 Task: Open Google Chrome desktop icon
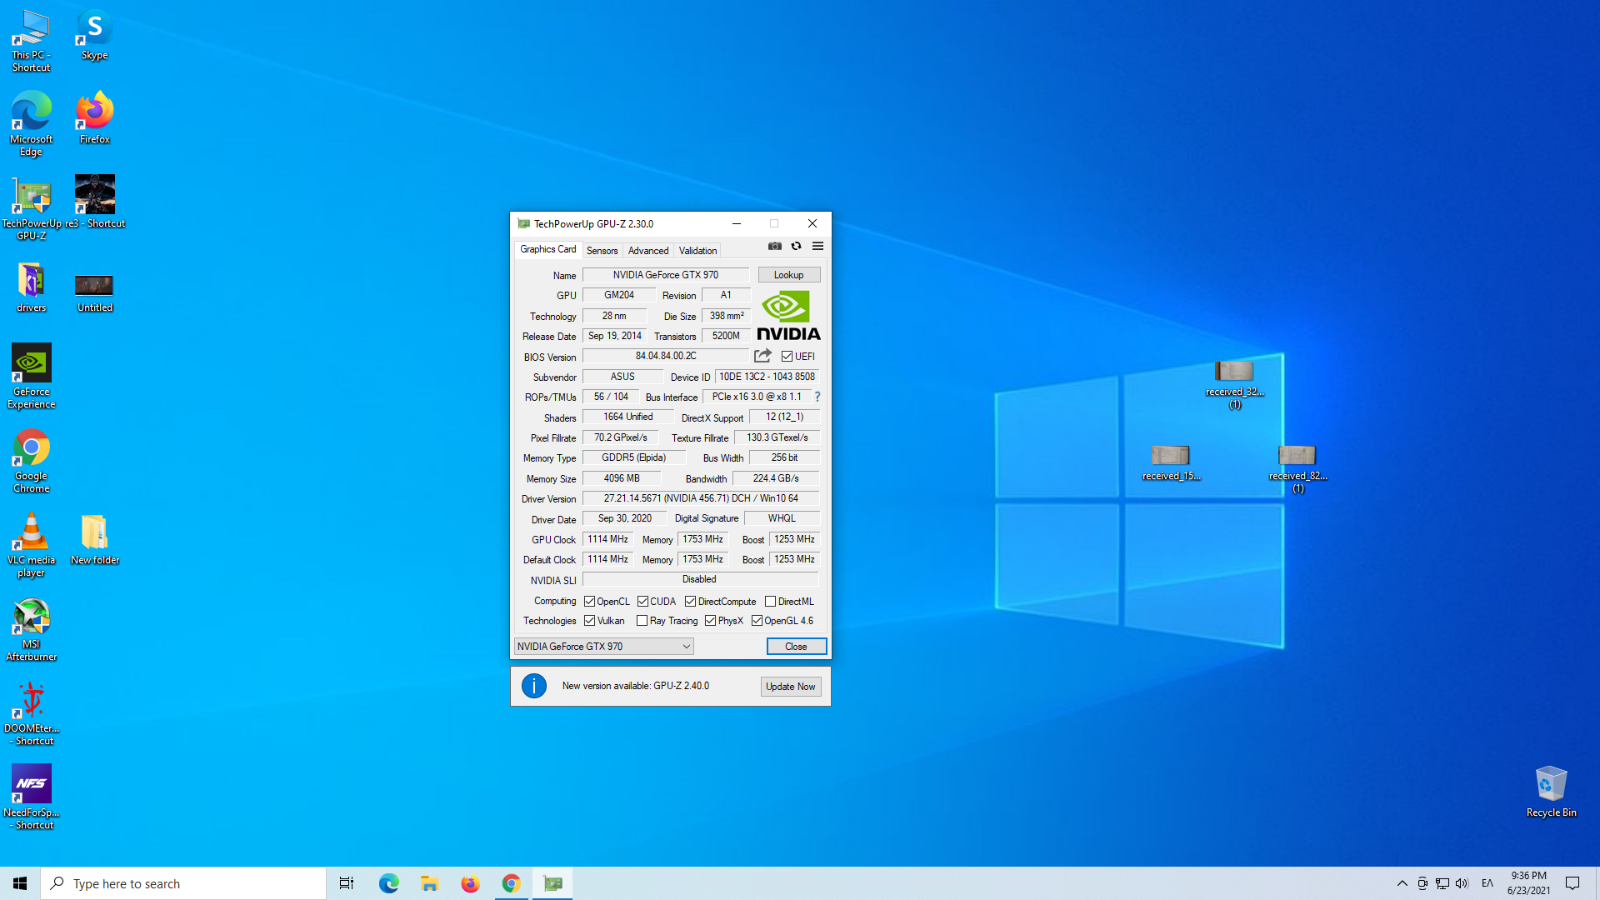pos(31,460)
